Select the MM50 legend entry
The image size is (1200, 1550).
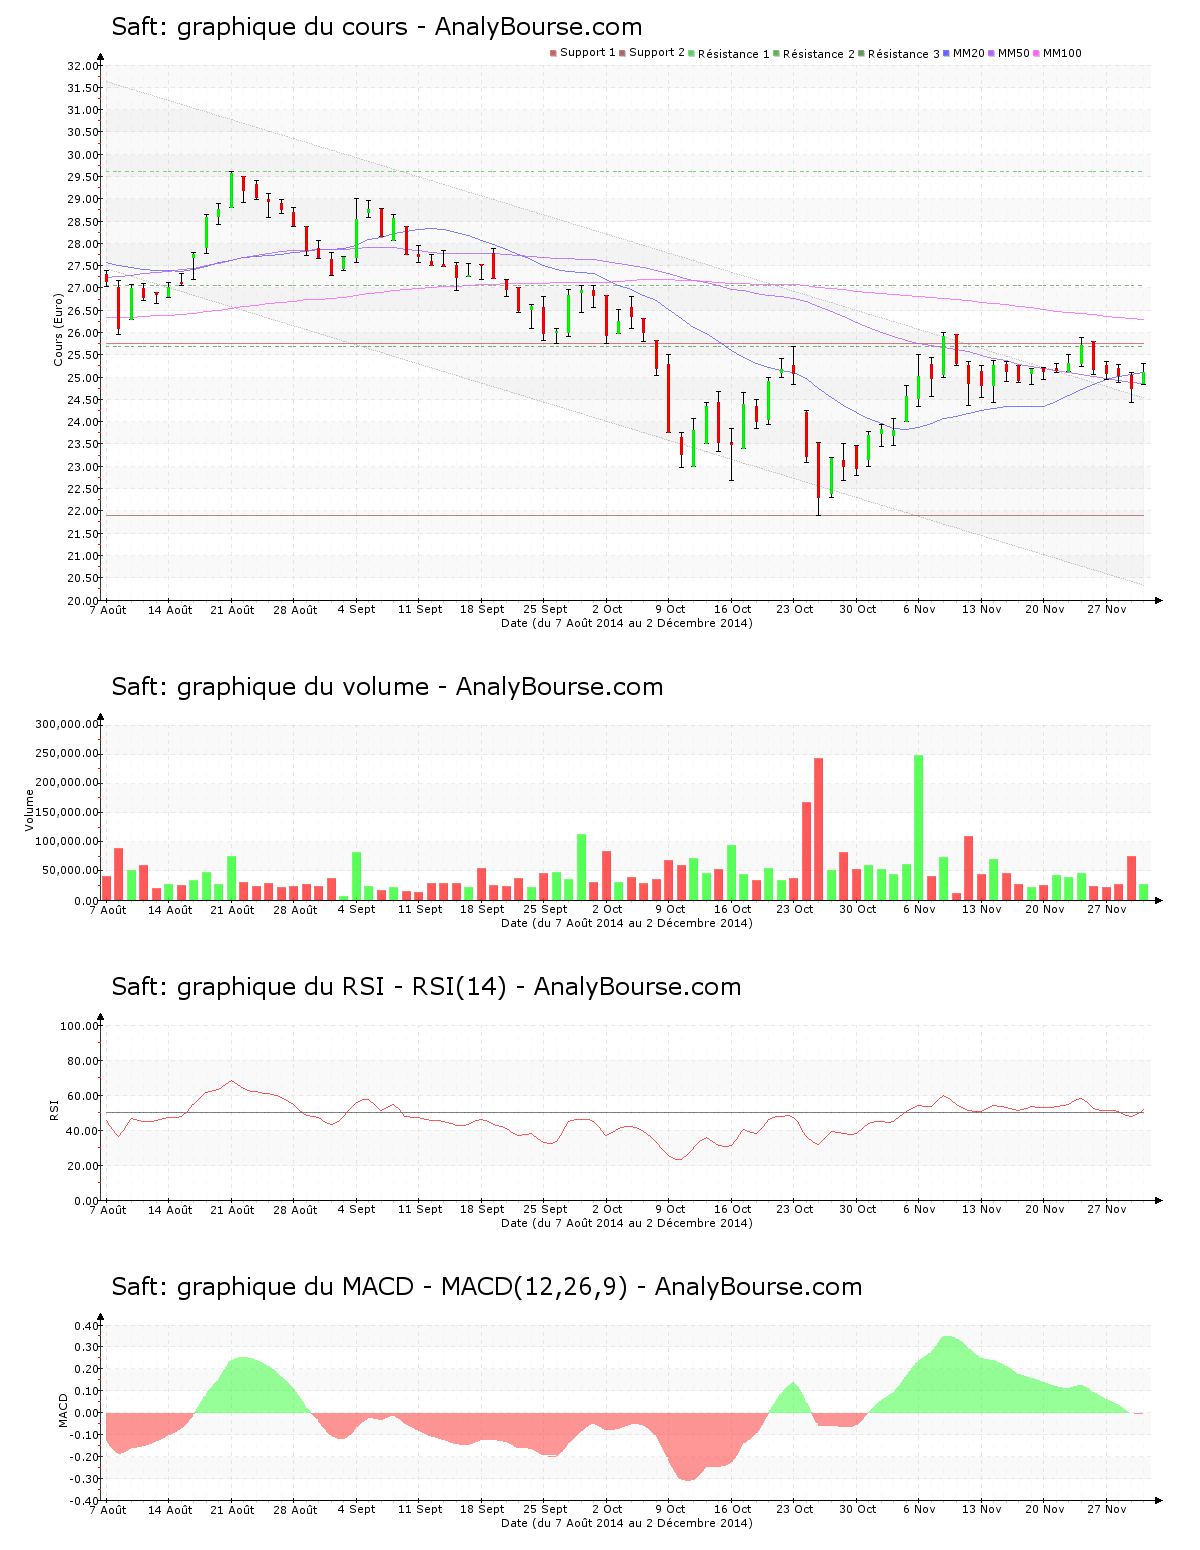coord(1009,53)
